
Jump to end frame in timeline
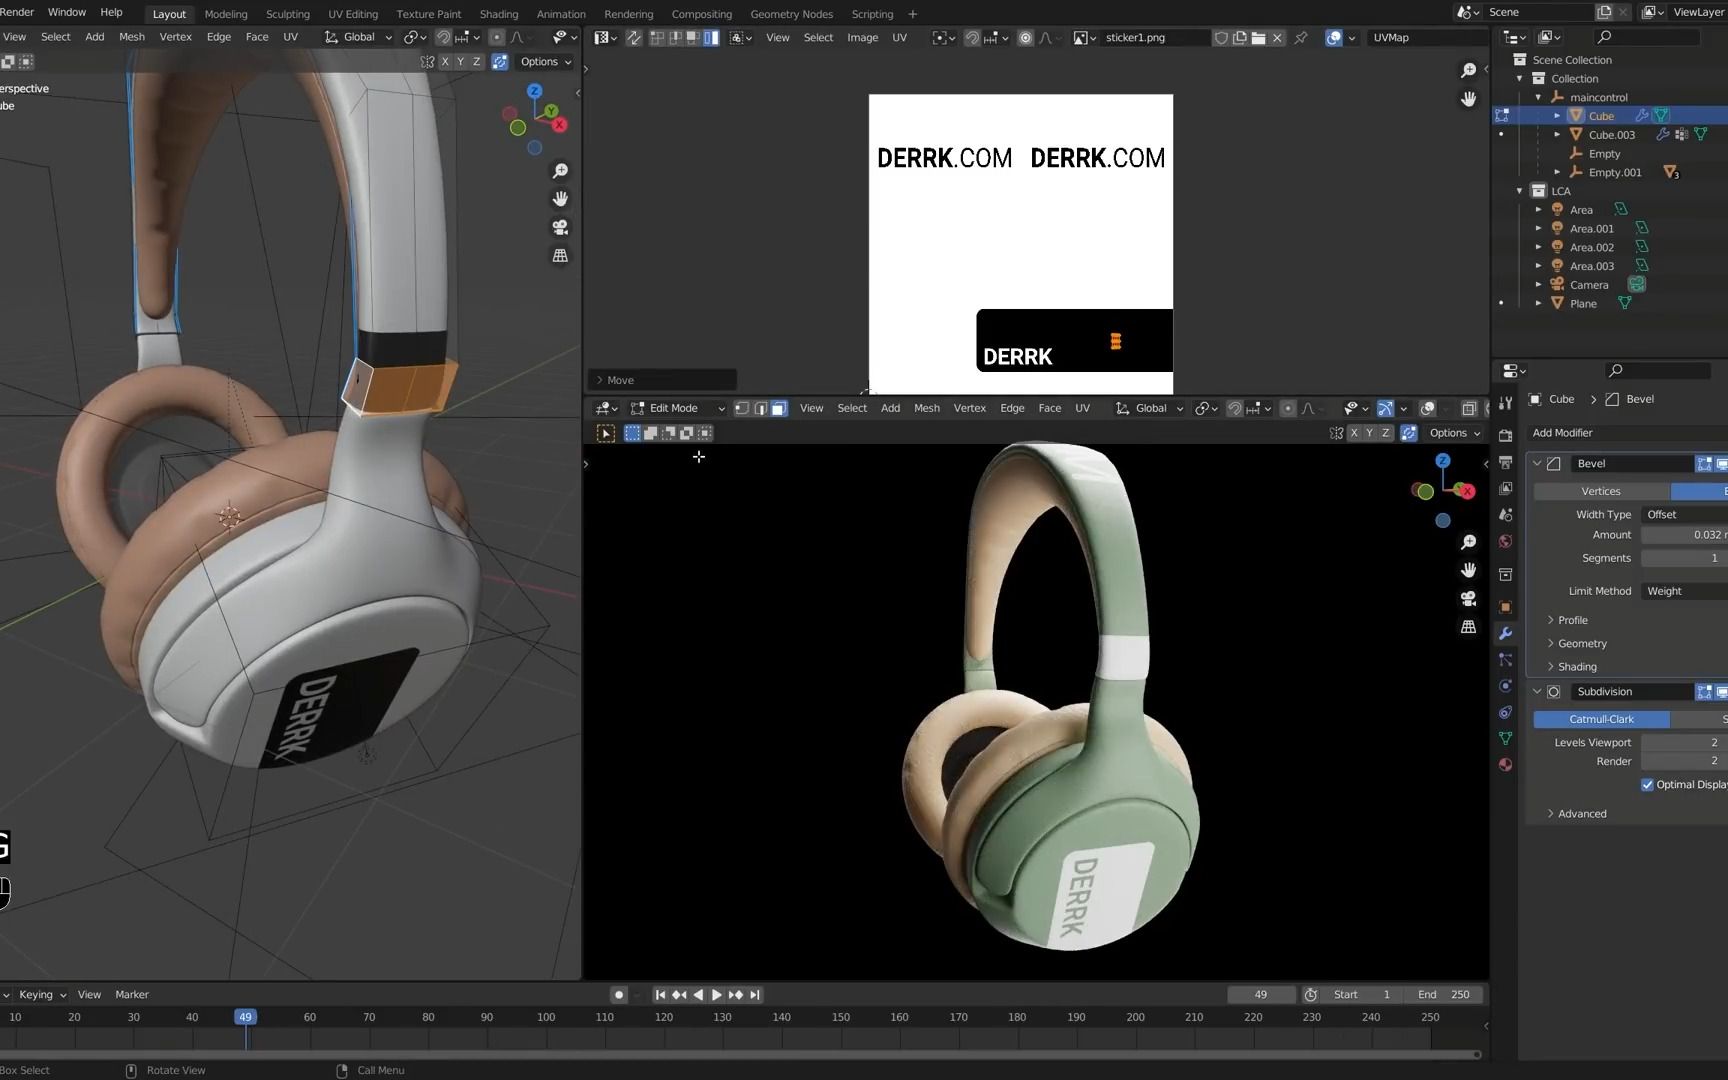pos(755,995)
